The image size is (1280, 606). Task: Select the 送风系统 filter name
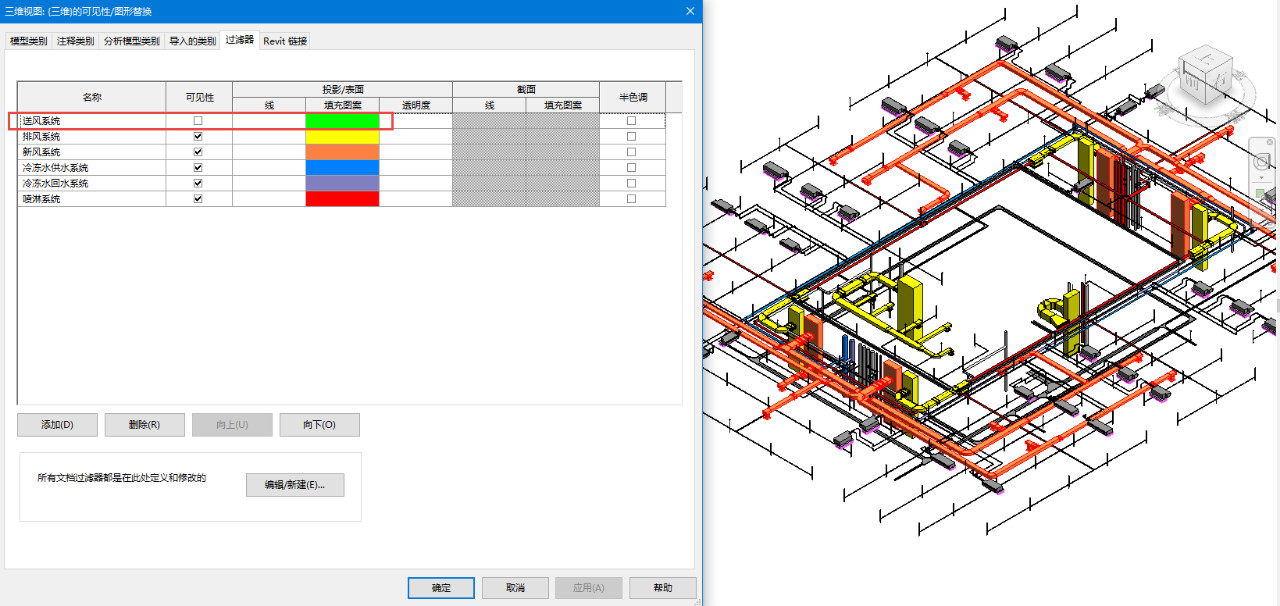pyautogui.click(x=92, y=120)
